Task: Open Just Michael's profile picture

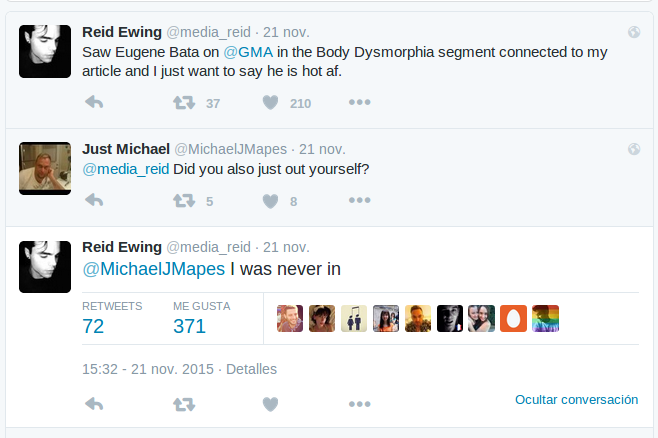Action: tap(45, 168)
